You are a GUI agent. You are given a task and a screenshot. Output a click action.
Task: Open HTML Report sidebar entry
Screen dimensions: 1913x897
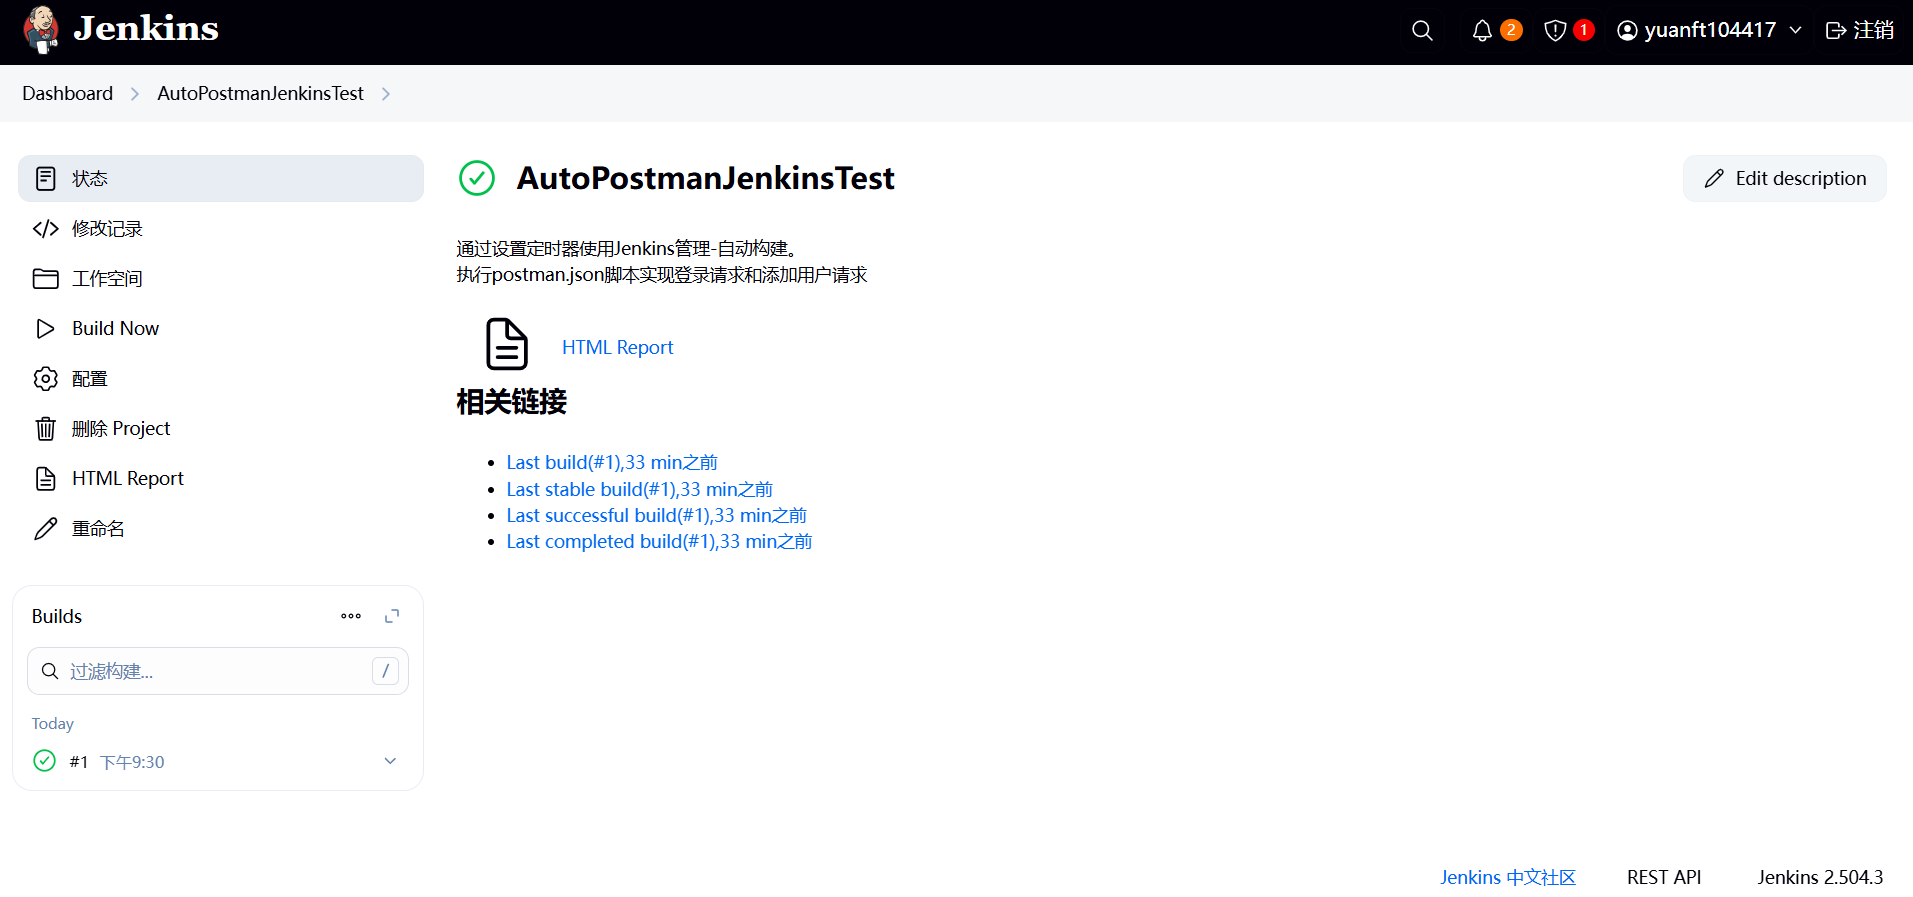(221, 478)
